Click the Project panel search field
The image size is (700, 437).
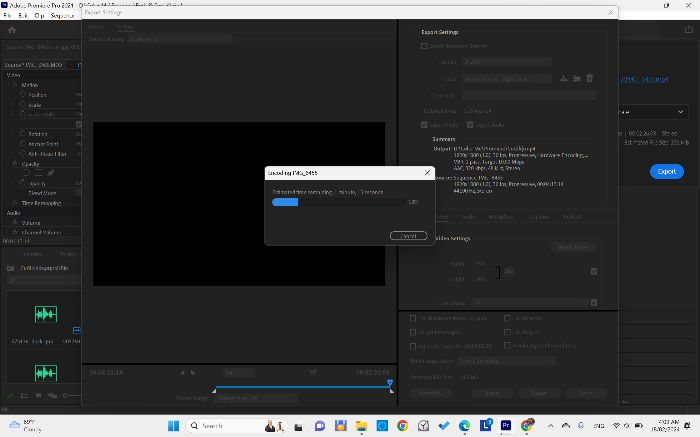coord(45,280)
